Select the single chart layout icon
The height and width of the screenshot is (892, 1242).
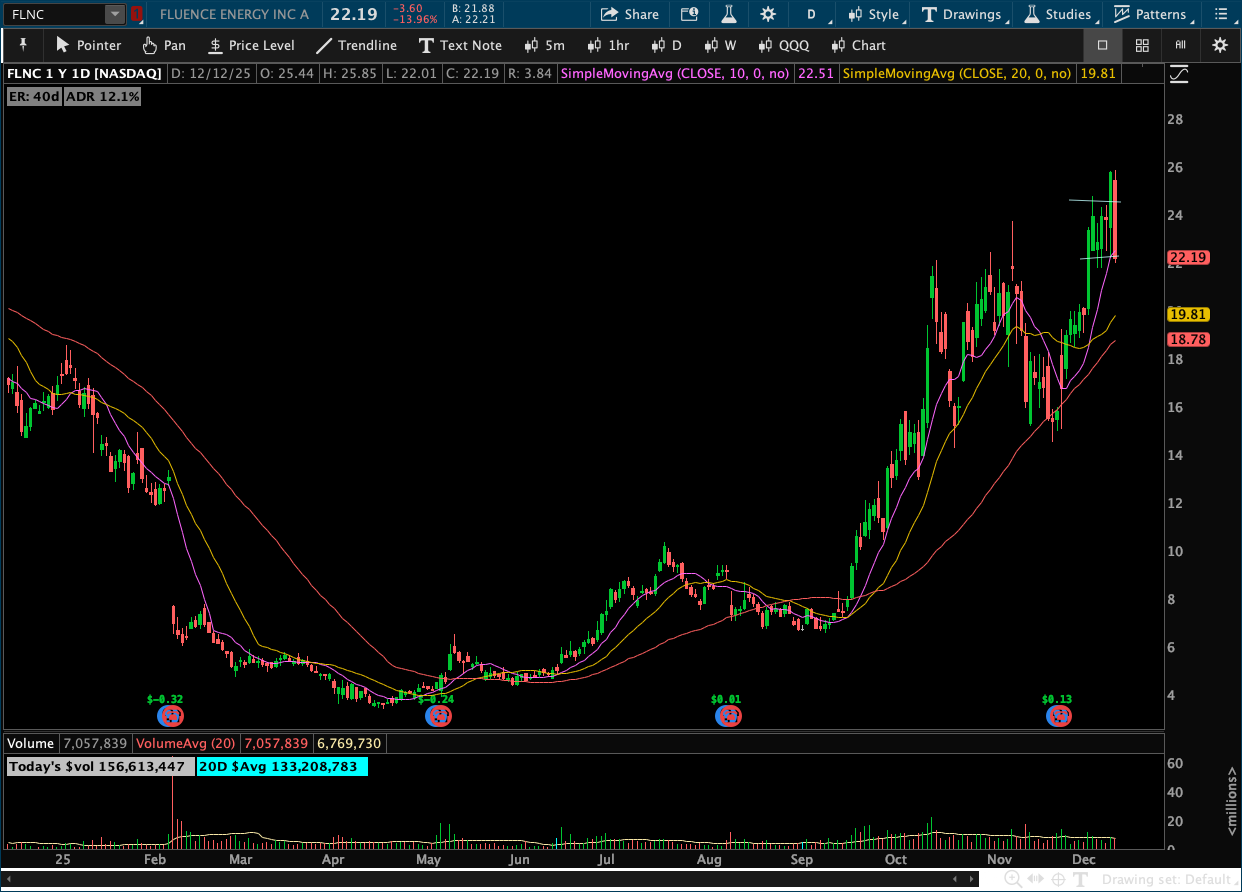(x=1102, y=45)
